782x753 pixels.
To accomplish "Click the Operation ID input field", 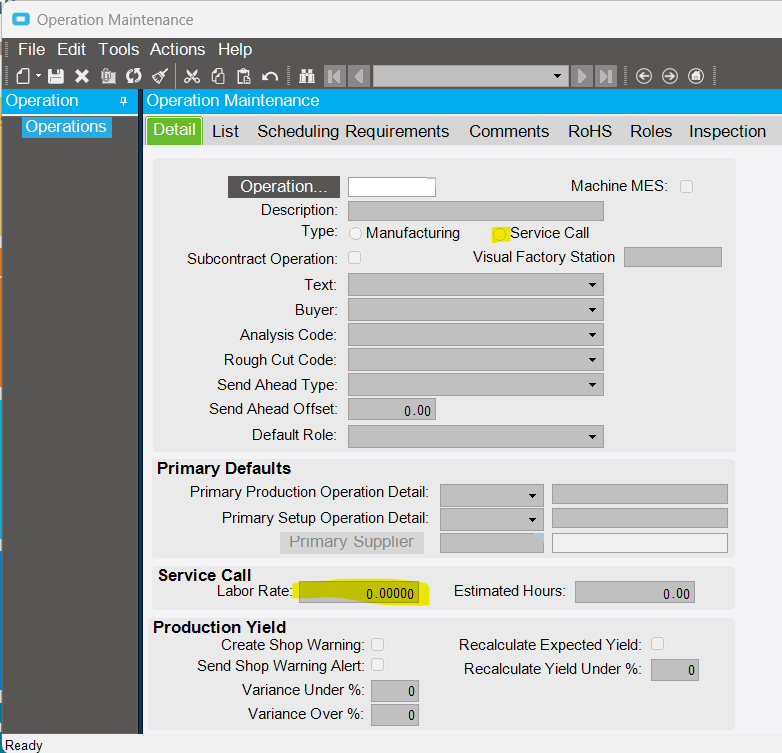I will (x=391, y=187).
